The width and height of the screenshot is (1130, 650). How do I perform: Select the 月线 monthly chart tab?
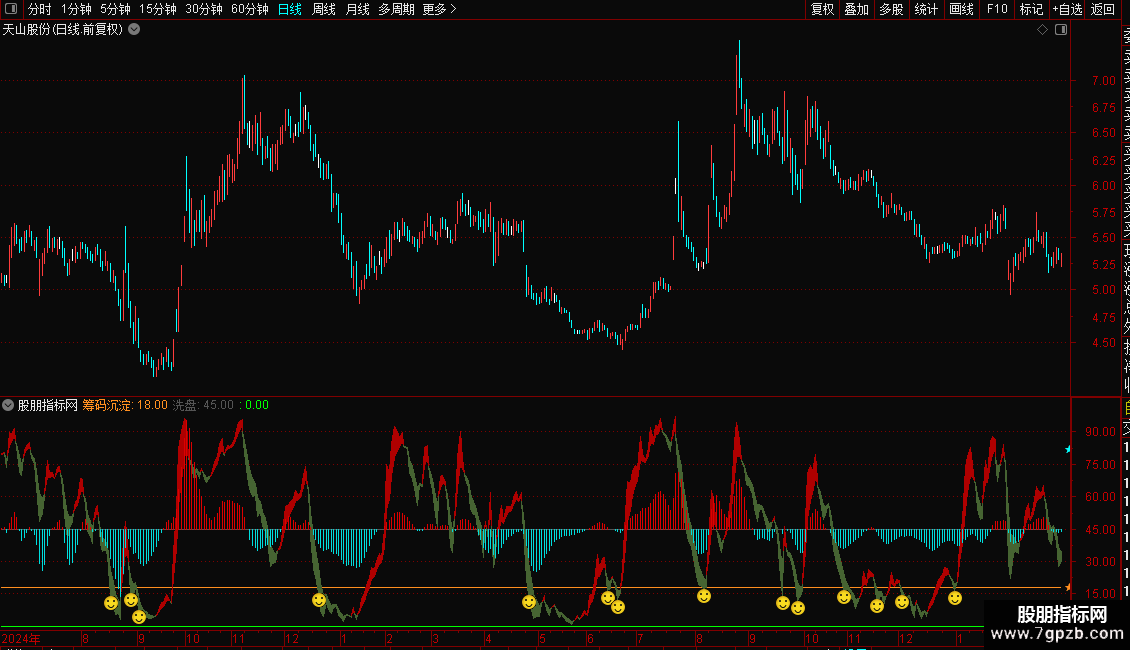[x=358, y=9]
